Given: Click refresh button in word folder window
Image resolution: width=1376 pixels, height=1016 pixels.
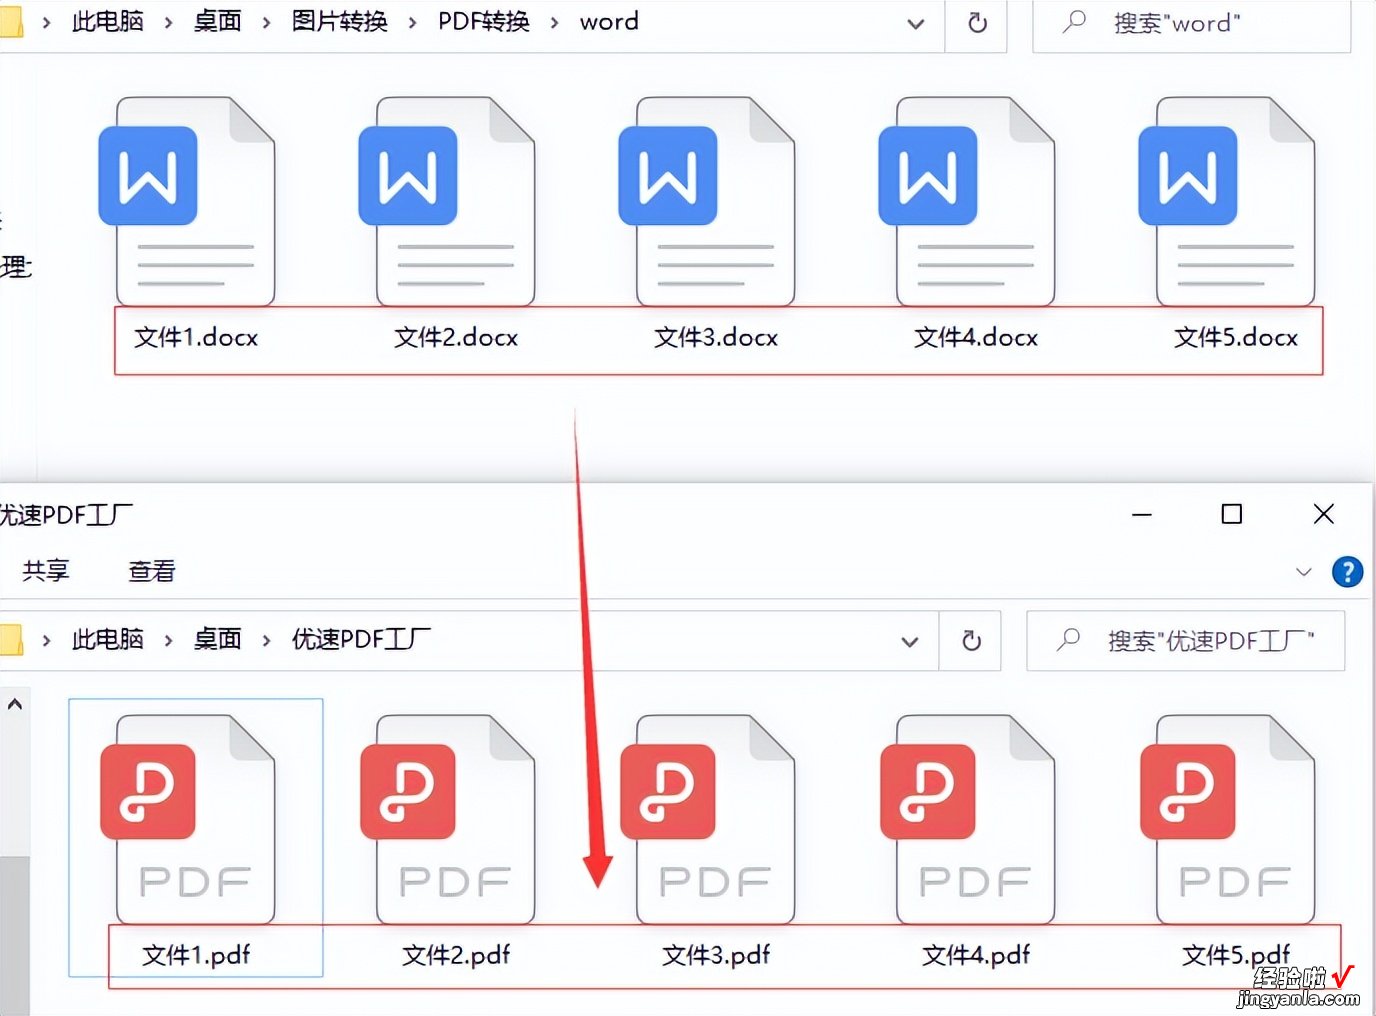Looking at the screenshot, I should coord(977,22).
